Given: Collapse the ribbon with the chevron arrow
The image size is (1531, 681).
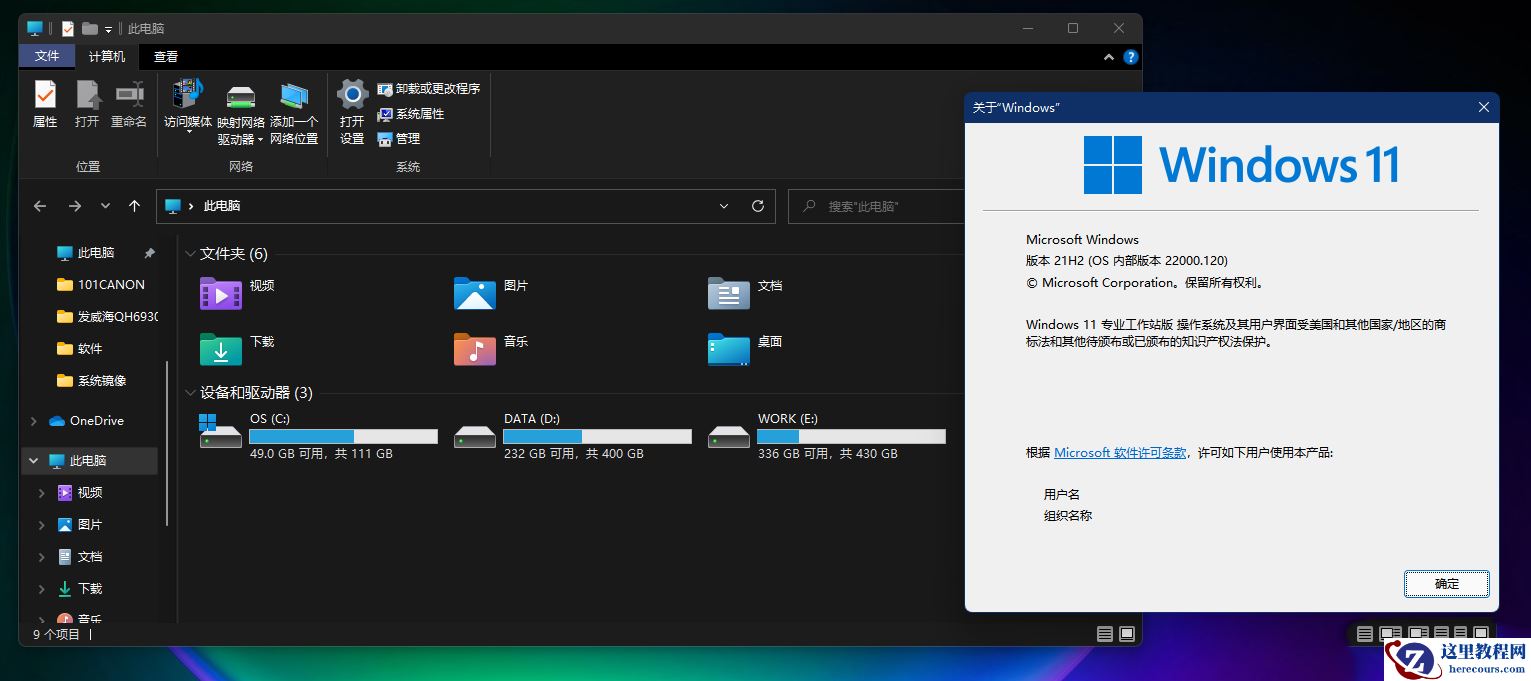Looking at the screenshot, I should coord(1108,57).
